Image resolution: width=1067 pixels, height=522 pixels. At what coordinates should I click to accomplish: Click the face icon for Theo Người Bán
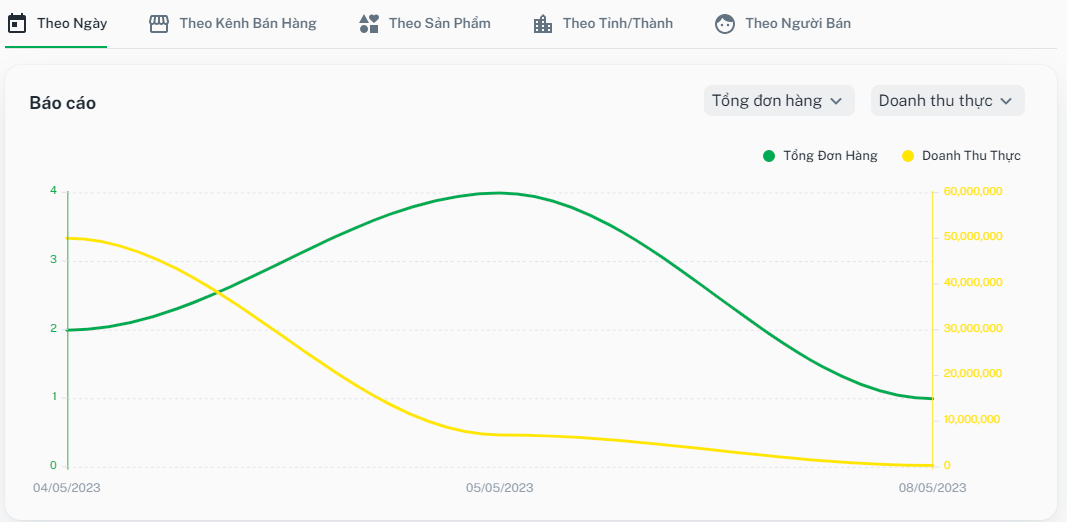(x=725, y=23)
